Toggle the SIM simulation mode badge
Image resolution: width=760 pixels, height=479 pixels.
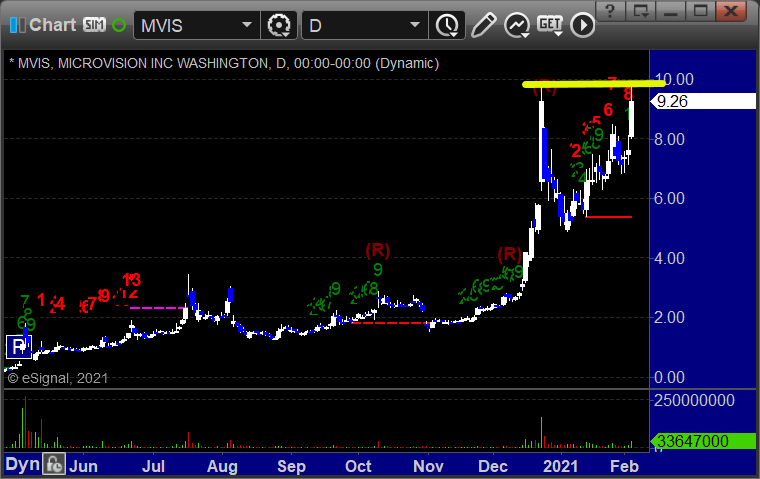point(94,24)
